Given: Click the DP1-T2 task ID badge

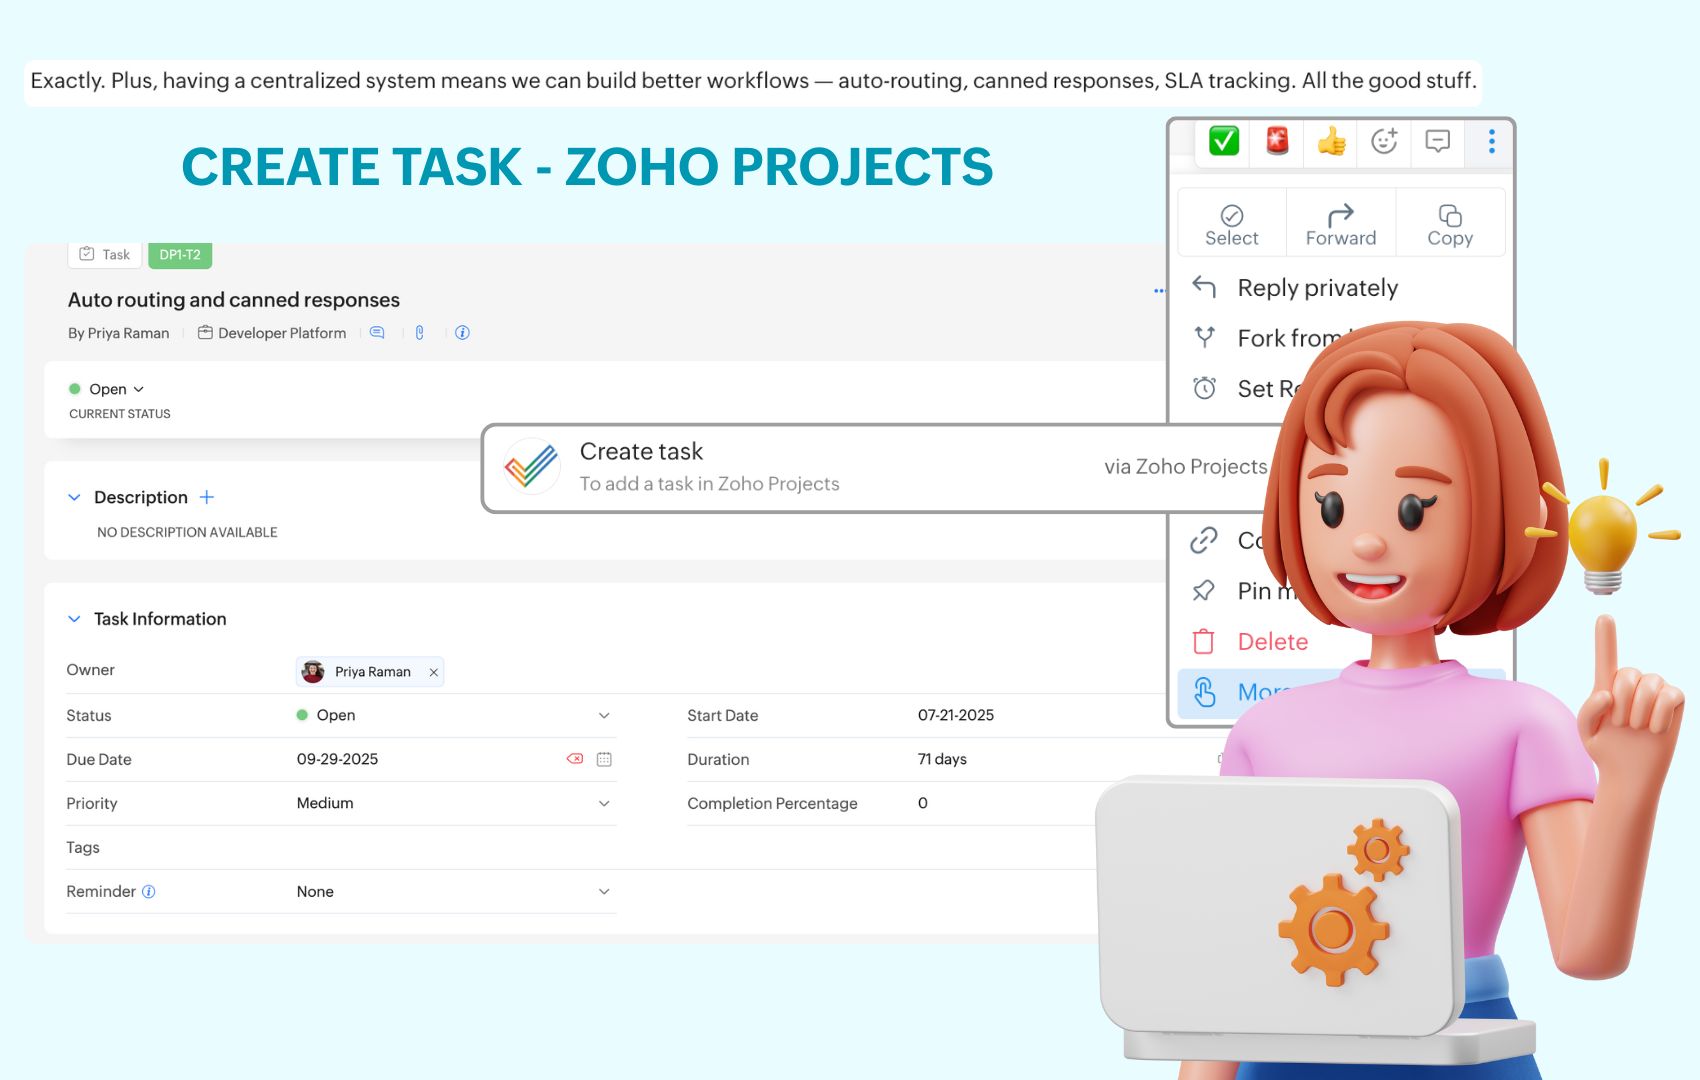Looking at the screenshot, I should 180,254.
